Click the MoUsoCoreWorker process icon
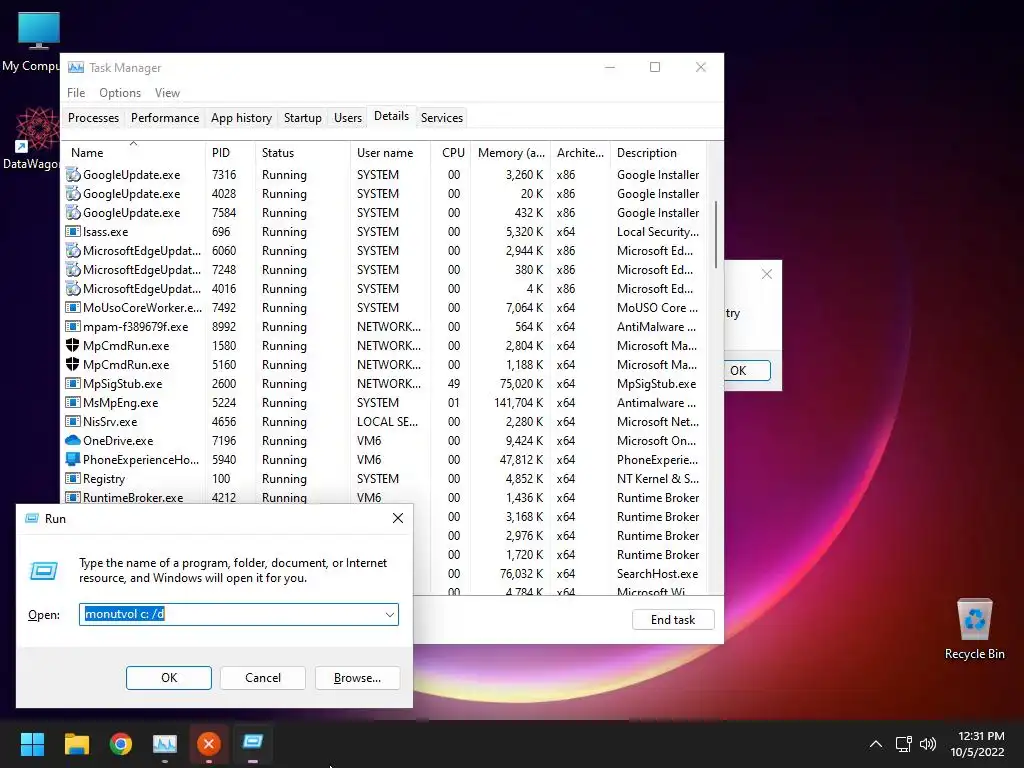This screenshot has height=768, width=1024. 72,308
